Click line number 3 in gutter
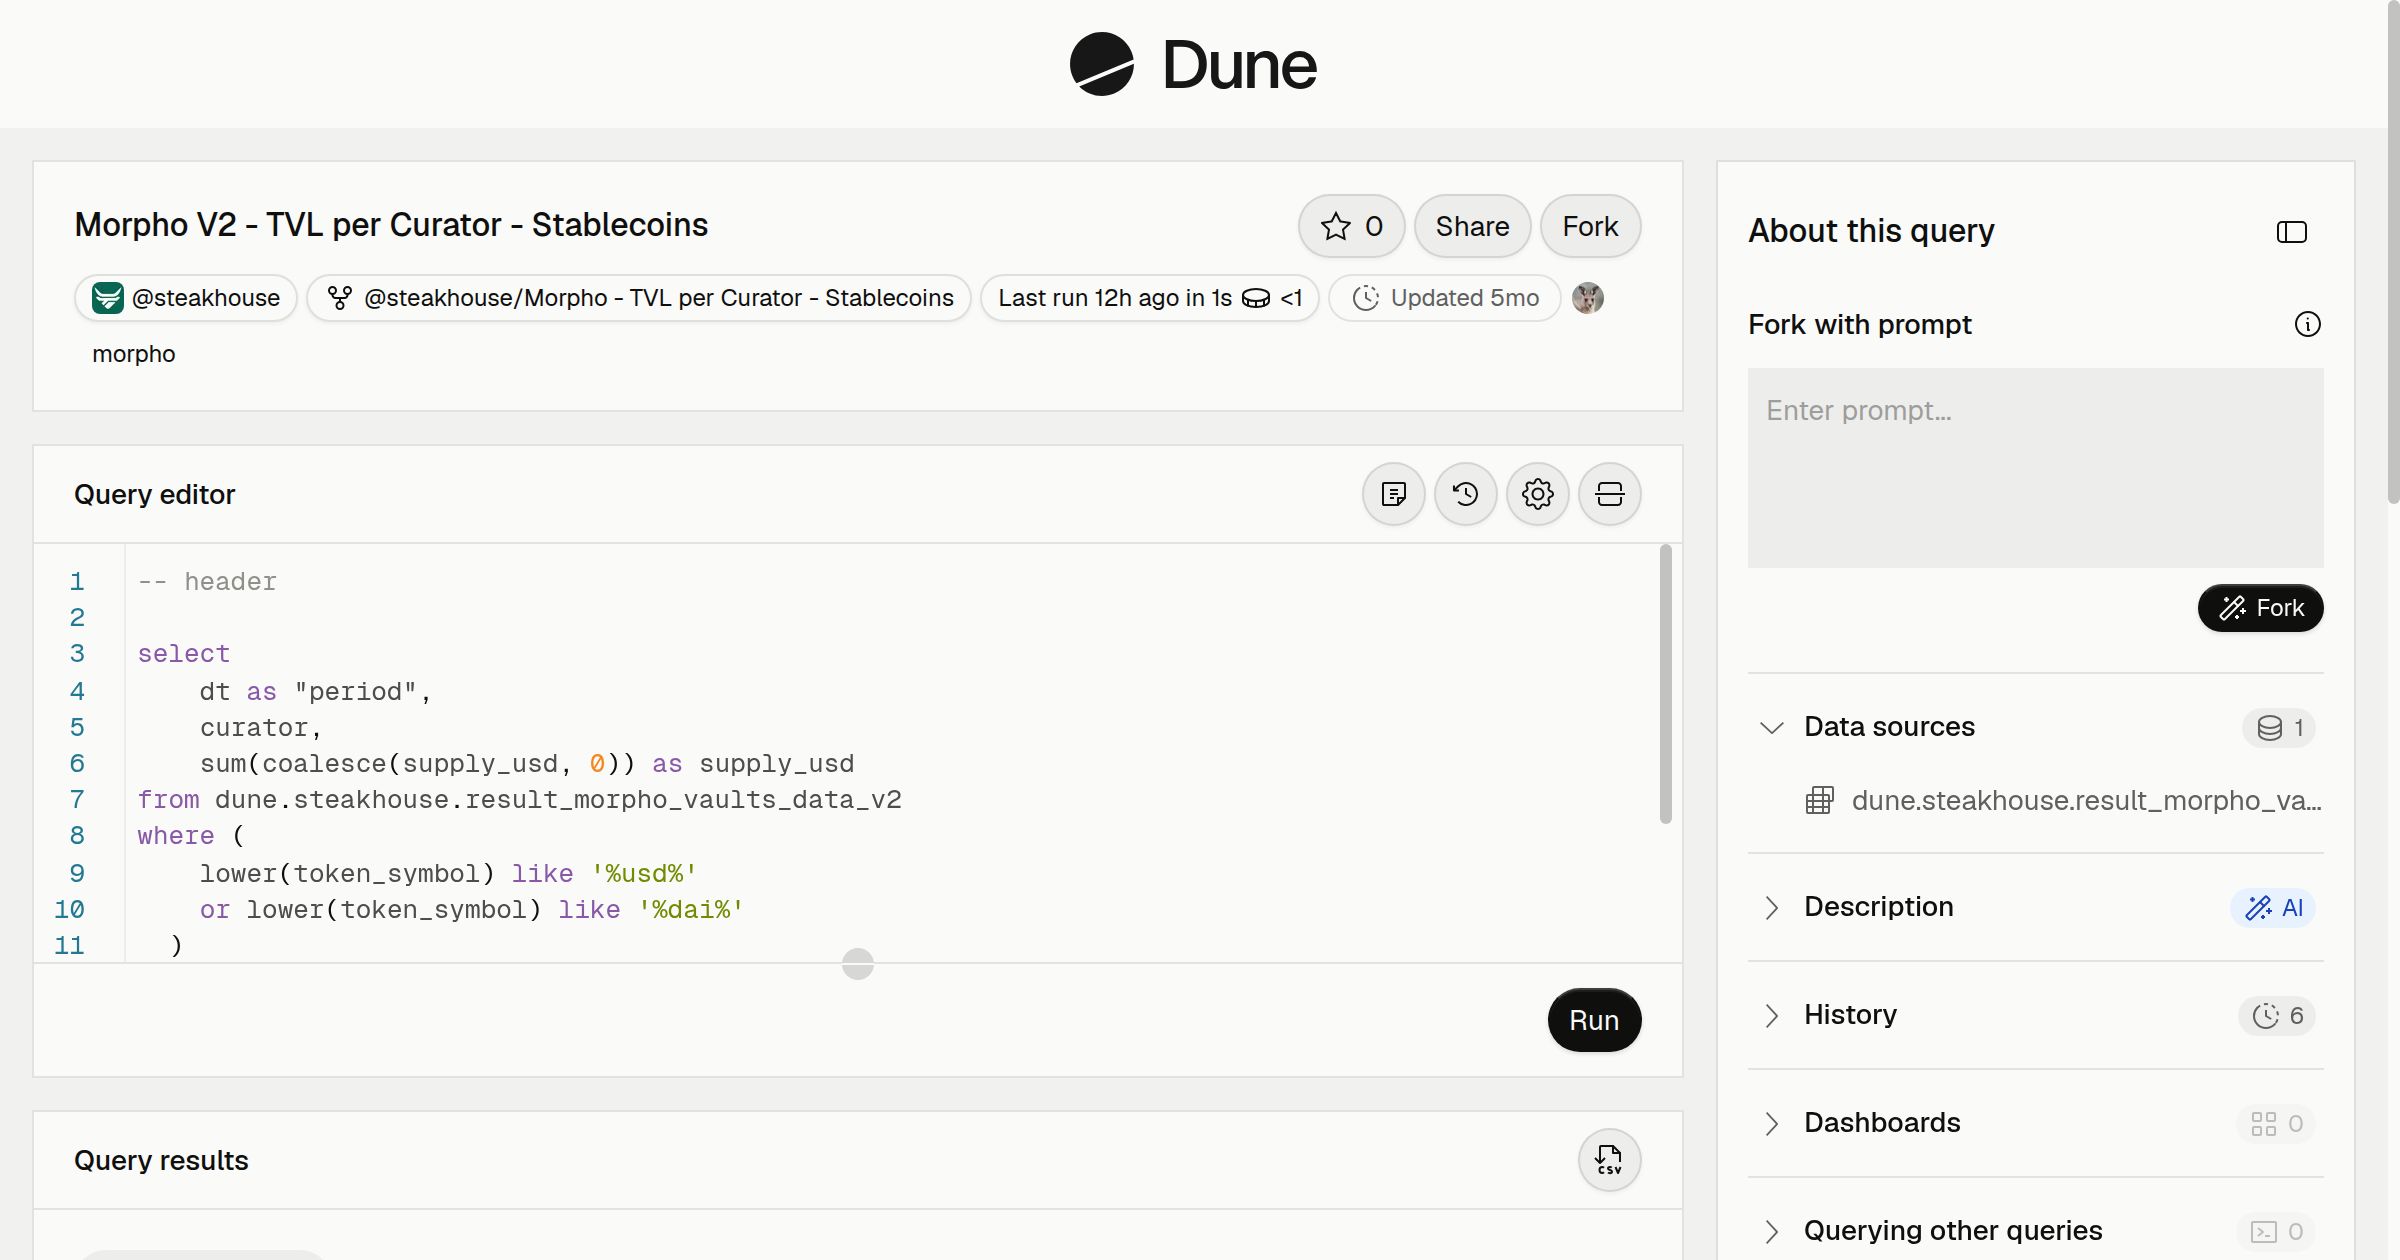 (77, 654)
